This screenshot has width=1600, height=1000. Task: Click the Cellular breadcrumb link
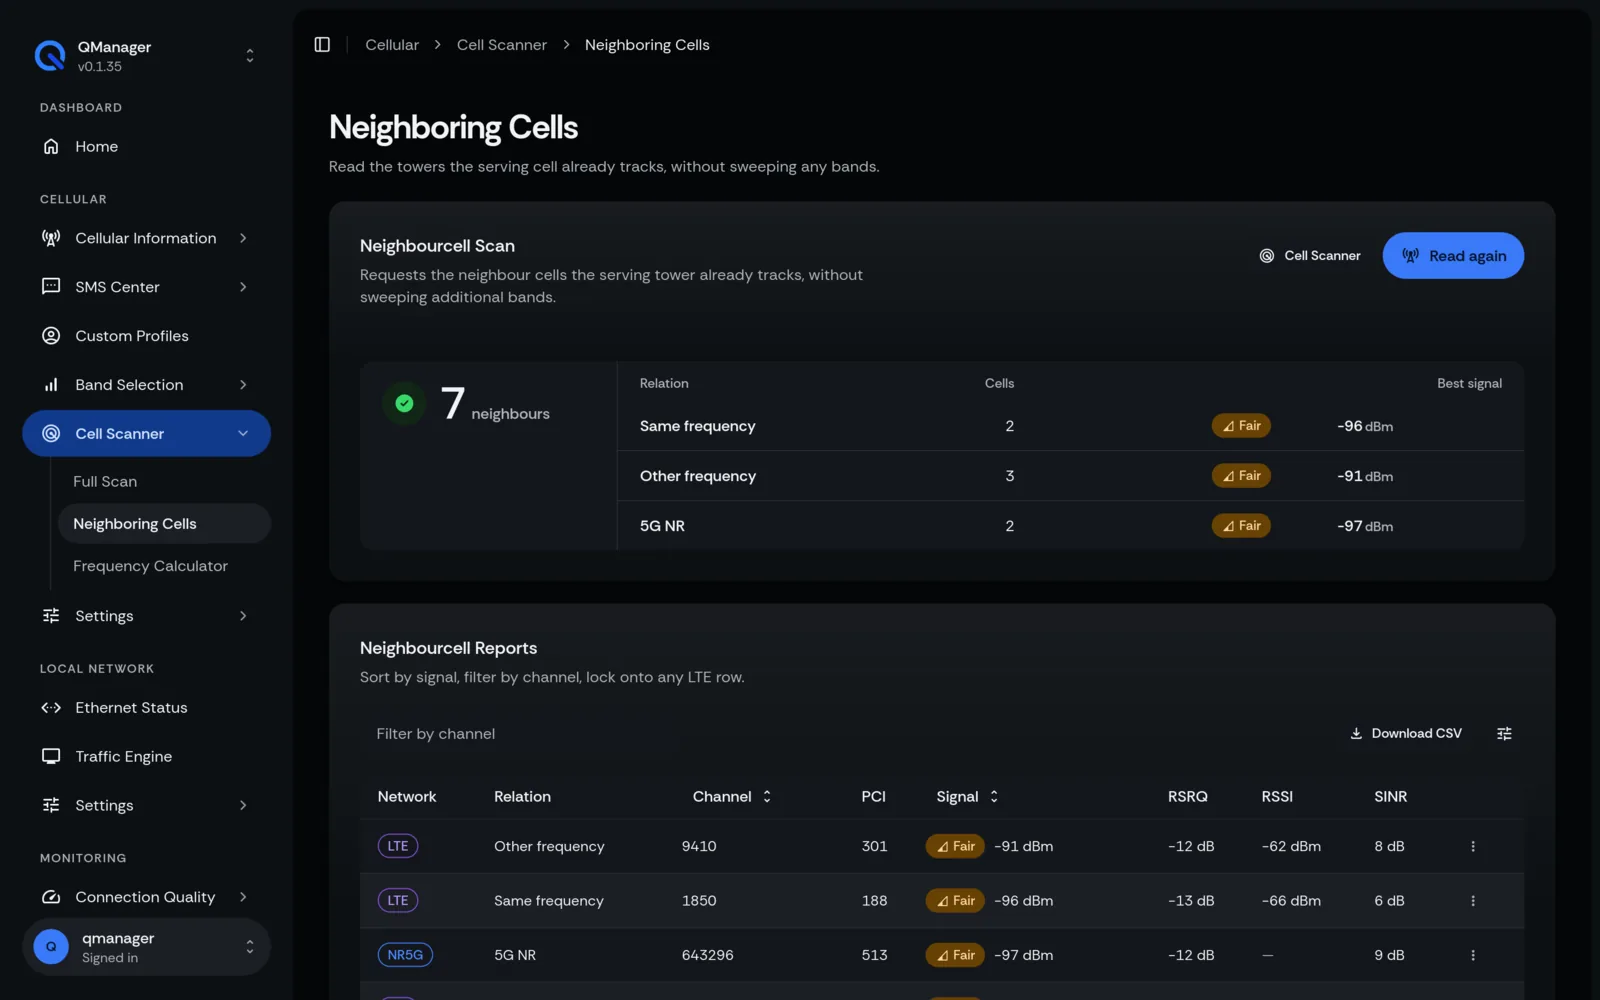(392, 45)
